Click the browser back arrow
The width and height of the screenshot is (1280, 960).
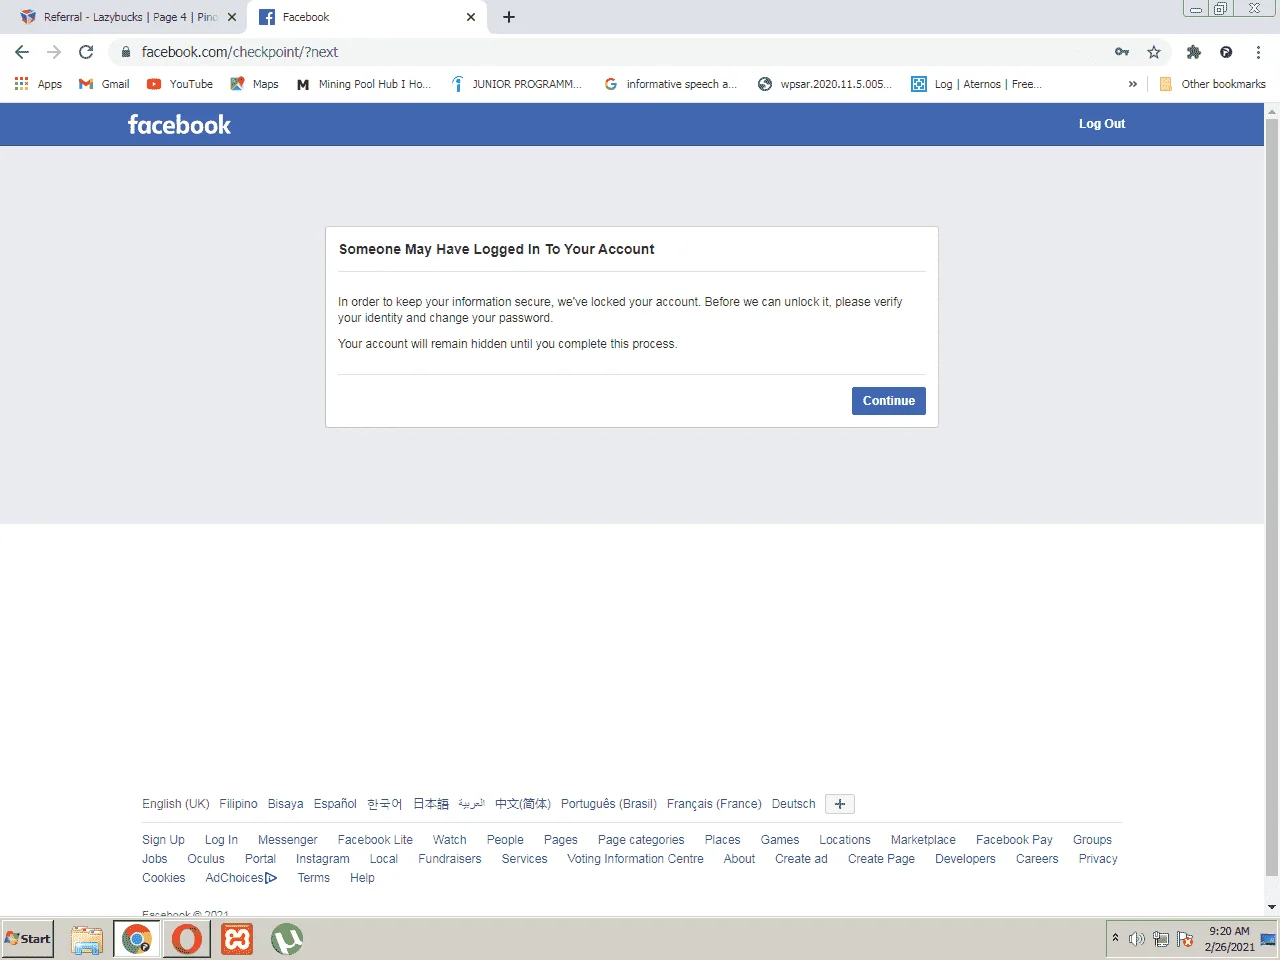(22, 52)
